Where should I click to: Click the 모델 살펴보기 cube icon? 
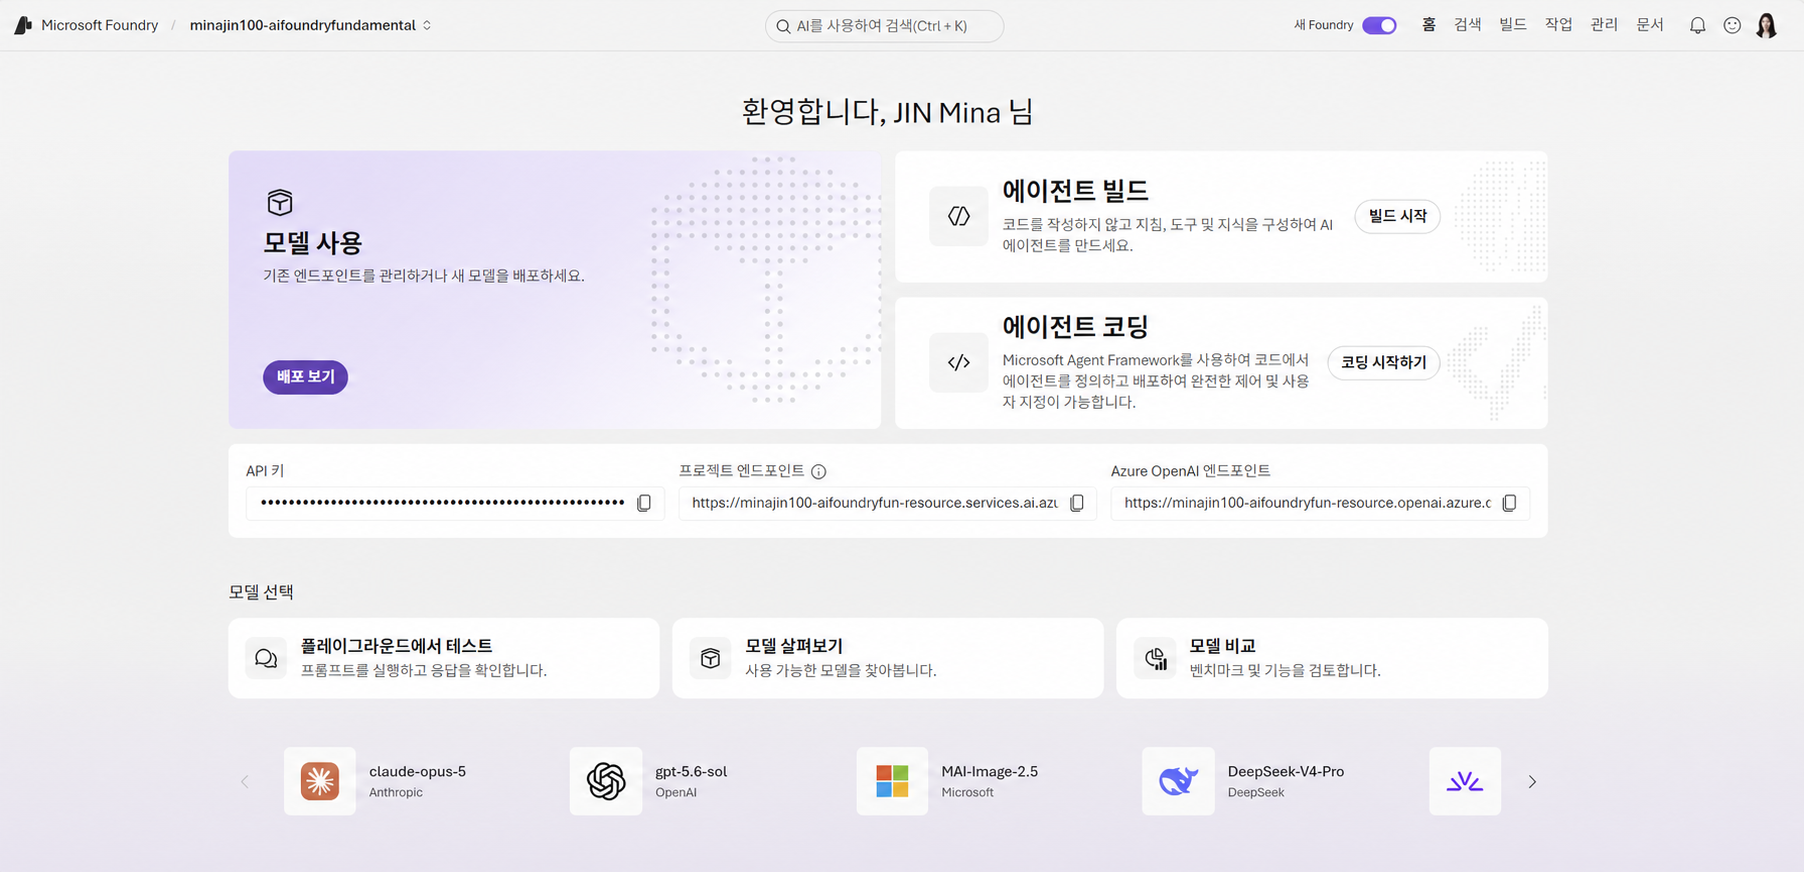[x=710, y=658]
